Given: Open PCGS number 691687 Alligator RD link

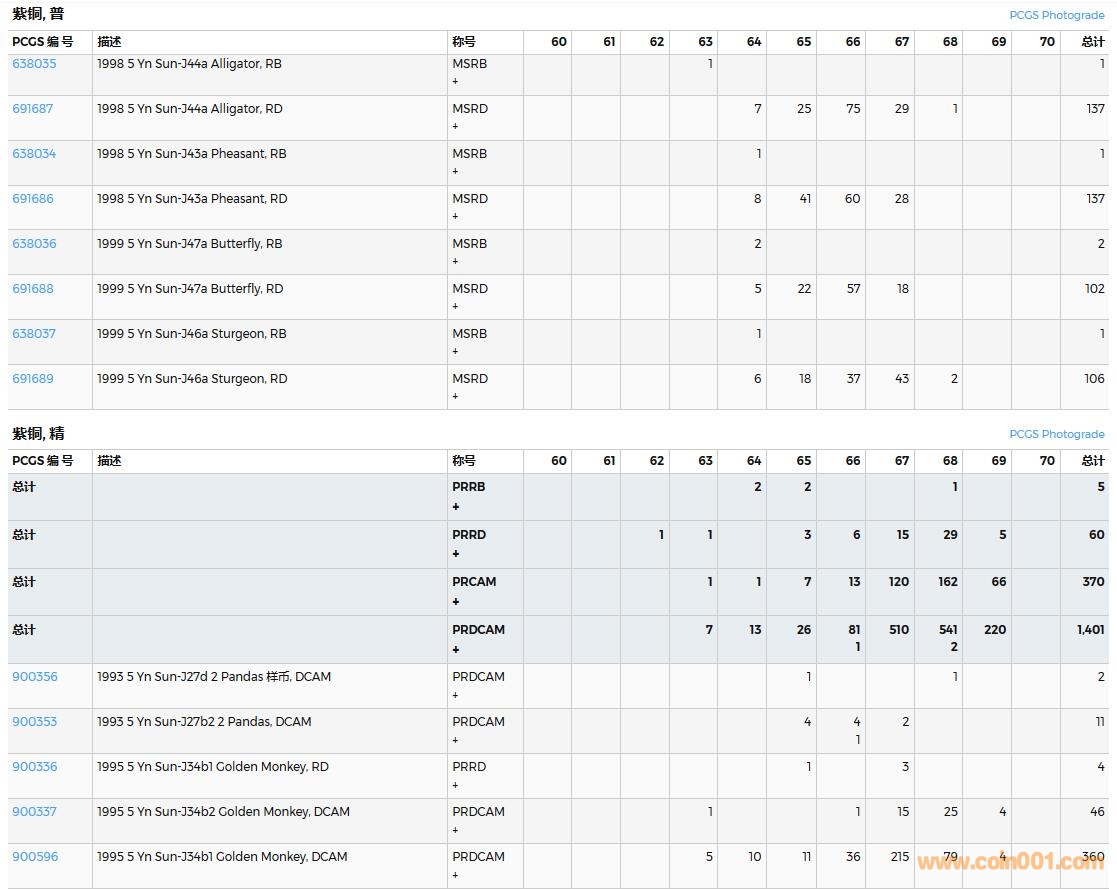Looking at the screenshot, I should click(x=32, y=108).
